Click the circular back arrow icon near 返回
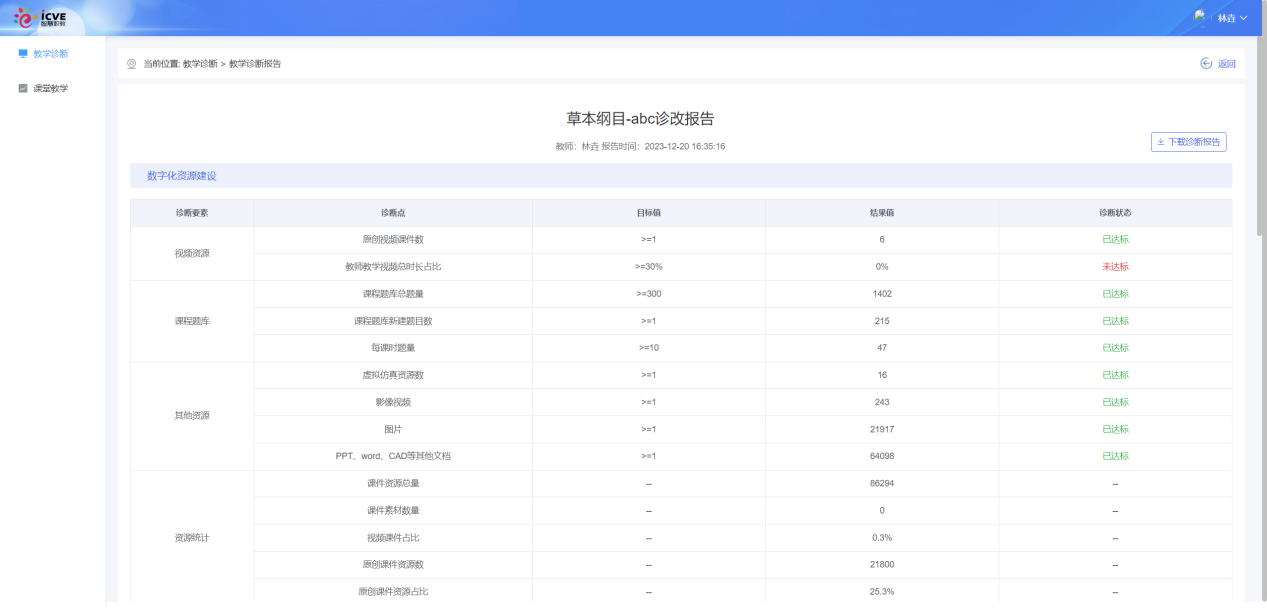The width and height of the screenshot is (1267, 608). click(x=1204, y=62)
